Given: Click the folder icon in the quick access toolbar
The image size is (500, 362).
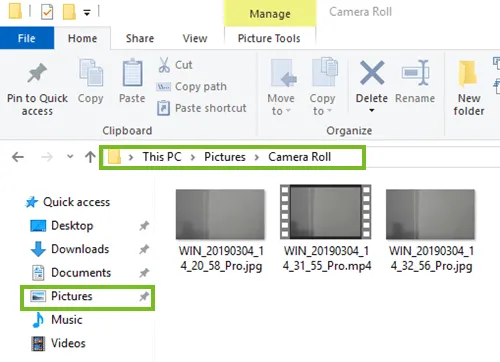Looking at the screenshot, I should pos(69,12).
